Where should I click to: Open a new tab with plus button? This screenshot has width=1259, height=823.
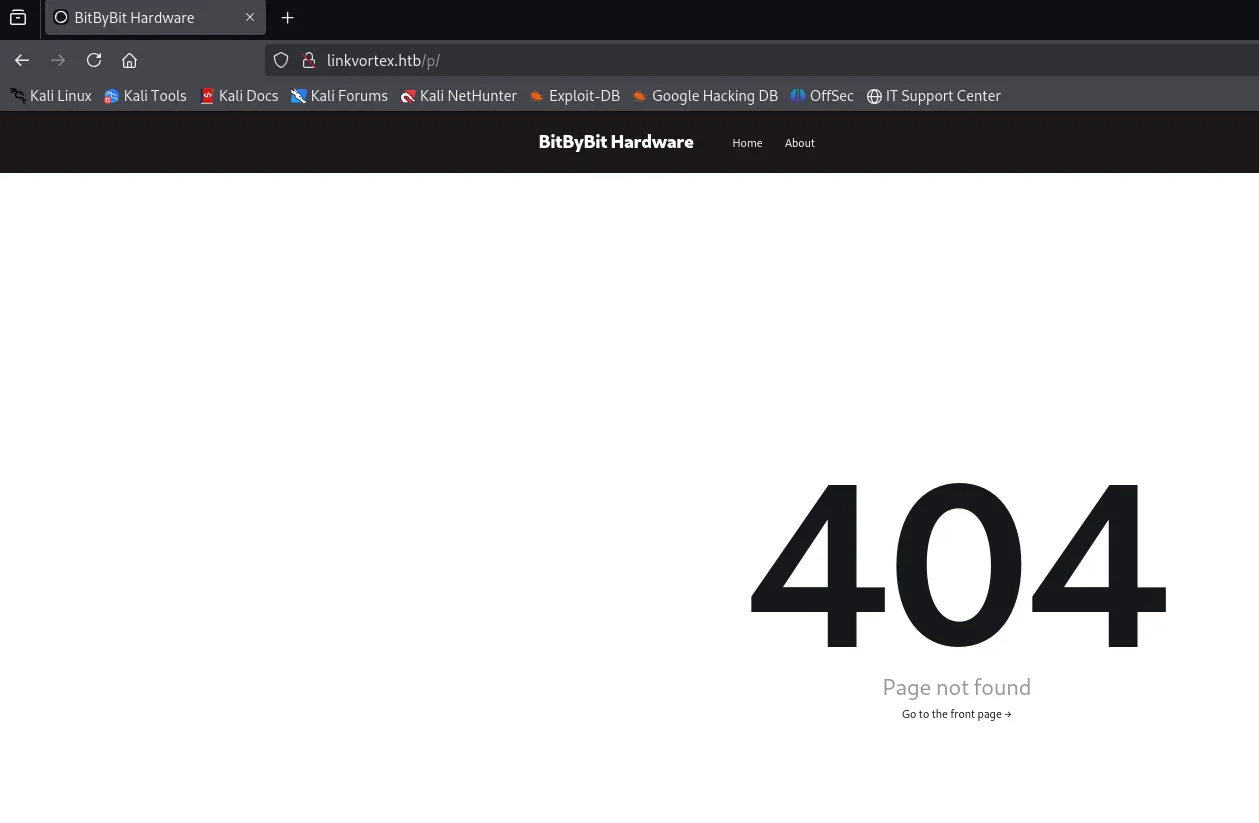[x=288, y=18]
